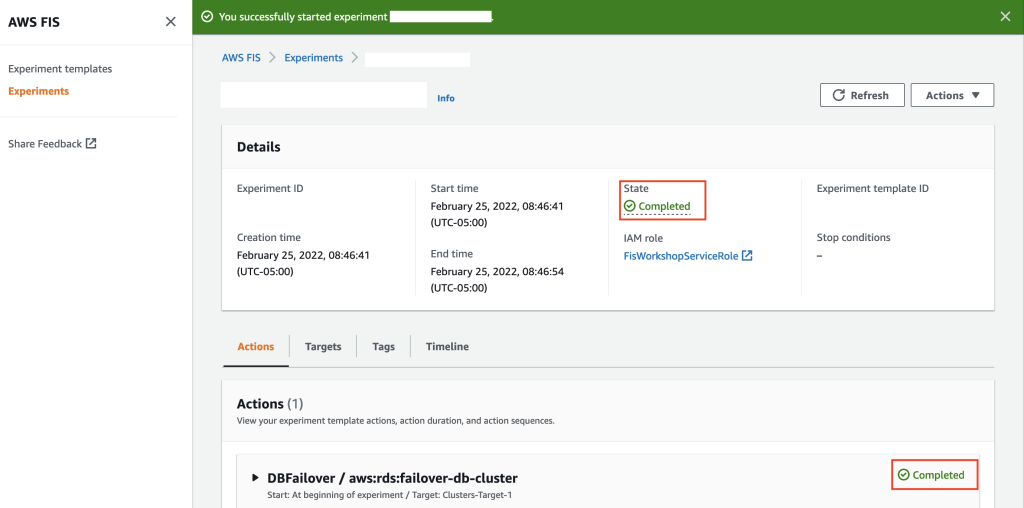Open Experiment templates in sidebar

click(x=60, y=69)
